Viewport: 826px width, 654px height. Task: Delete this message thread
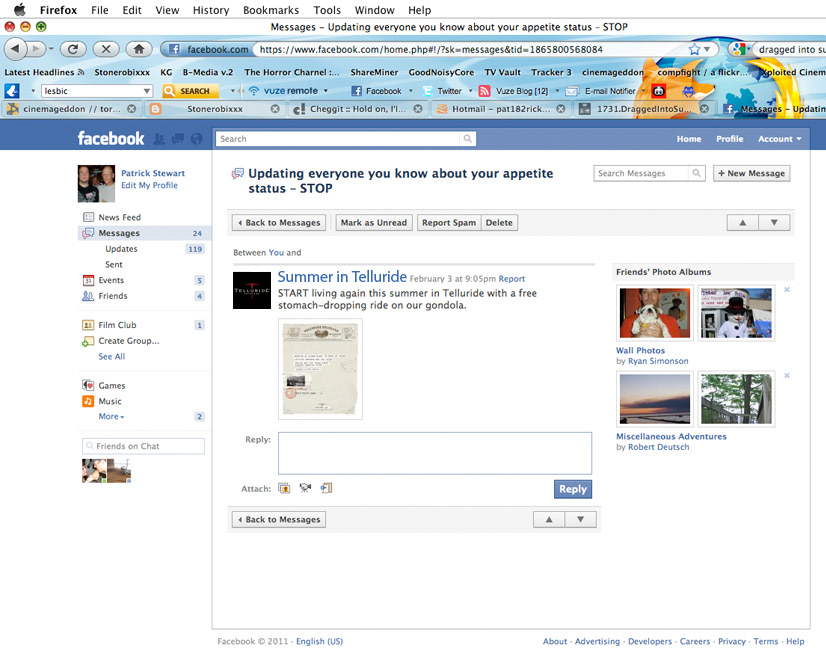(x=499, y=222)
